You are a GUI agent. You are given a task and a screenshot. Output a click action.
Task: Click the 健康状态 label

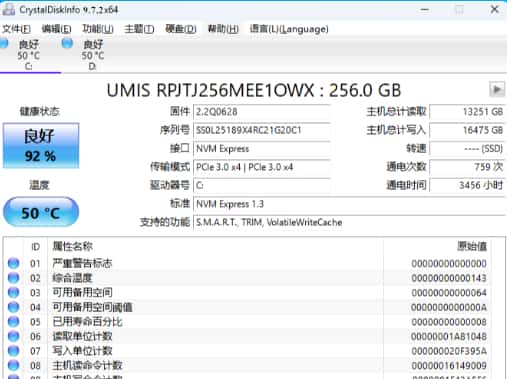[40, 111]
